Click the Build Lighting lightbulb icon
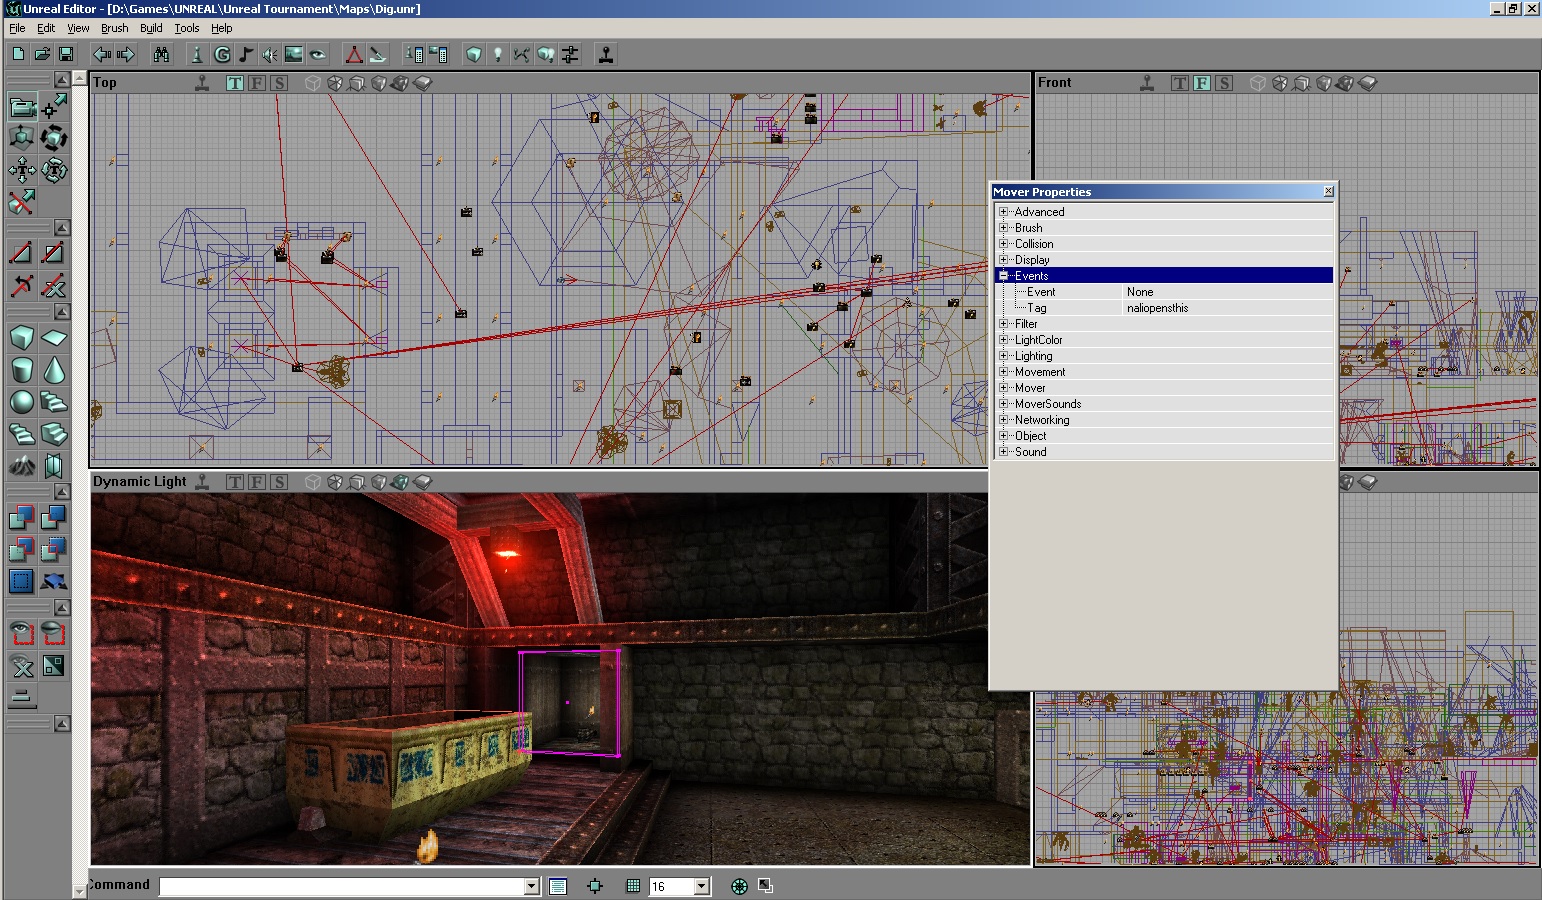This screenshot has height=900, width=1542. click(497, 55)
